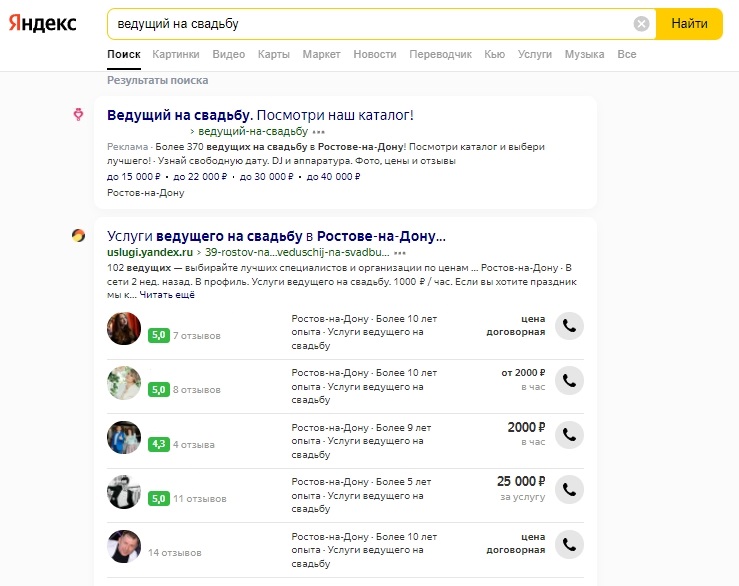Open the avatar of the specialist with 4 отзыва
The image size is (739, 586).
tap(124, 437)
